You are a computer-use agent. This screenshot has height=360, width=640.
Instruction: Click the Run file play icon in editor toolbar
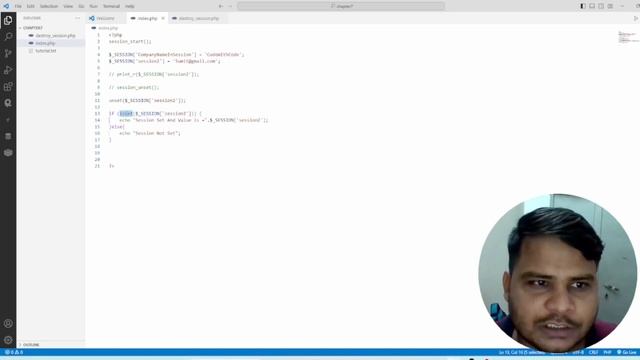(x=636, y=18)
